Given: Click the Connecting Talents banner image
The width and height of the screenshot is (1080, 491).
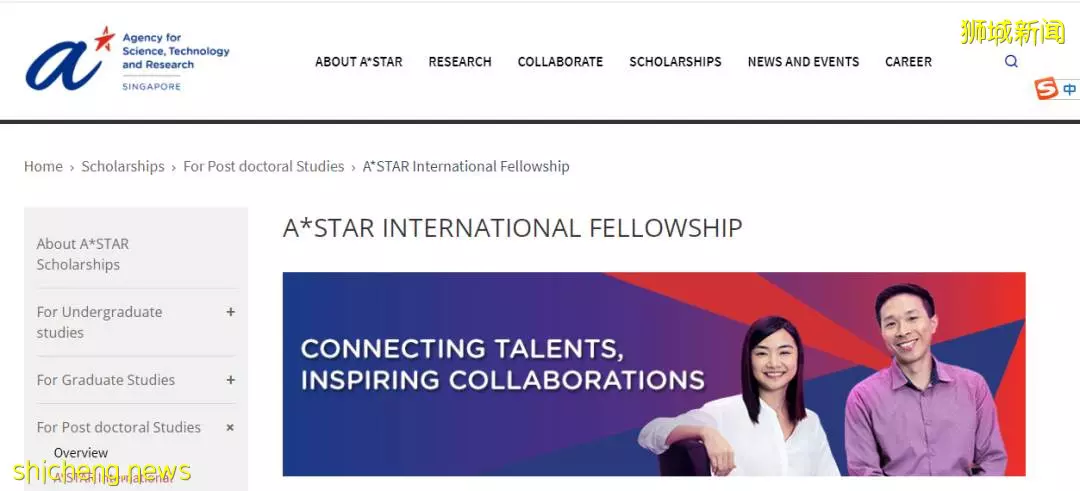Looking at the screenshot, I should coord(654,374).
